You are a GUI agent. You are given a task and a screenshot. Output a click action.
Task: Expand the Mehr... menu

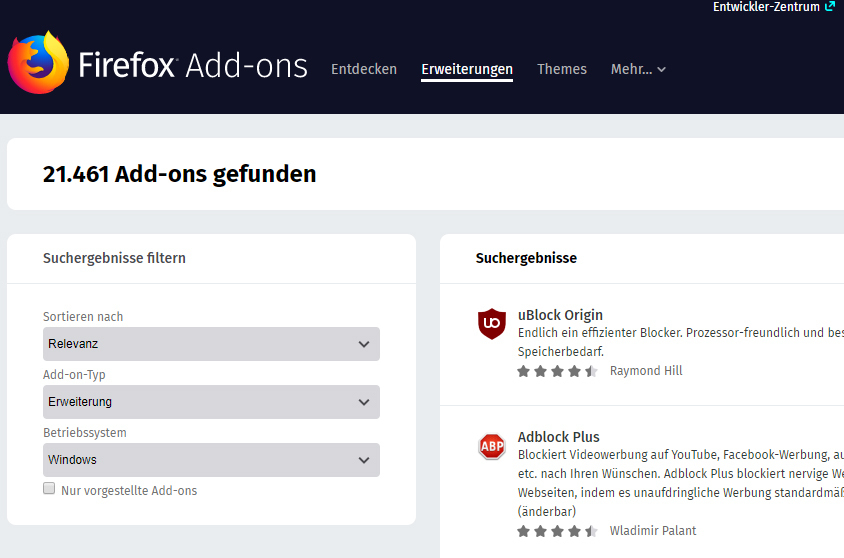pos(638,69)
